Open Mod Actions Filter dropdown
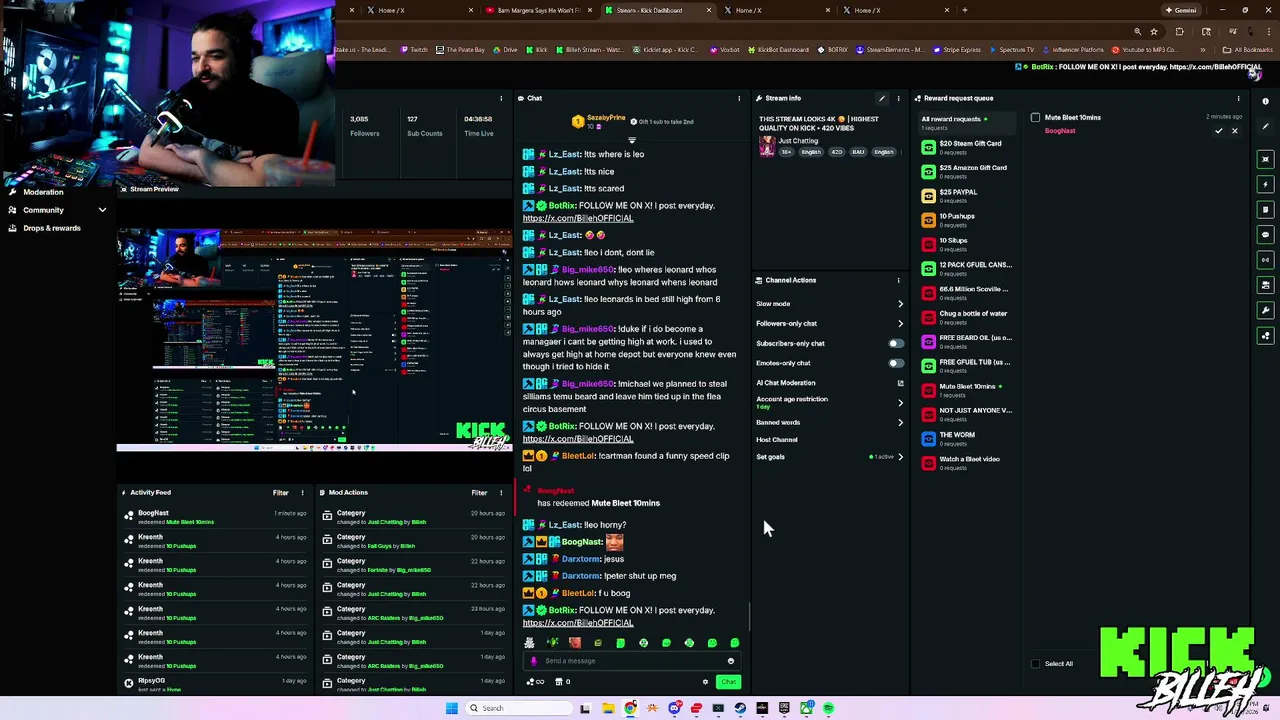 coord(479,492)
